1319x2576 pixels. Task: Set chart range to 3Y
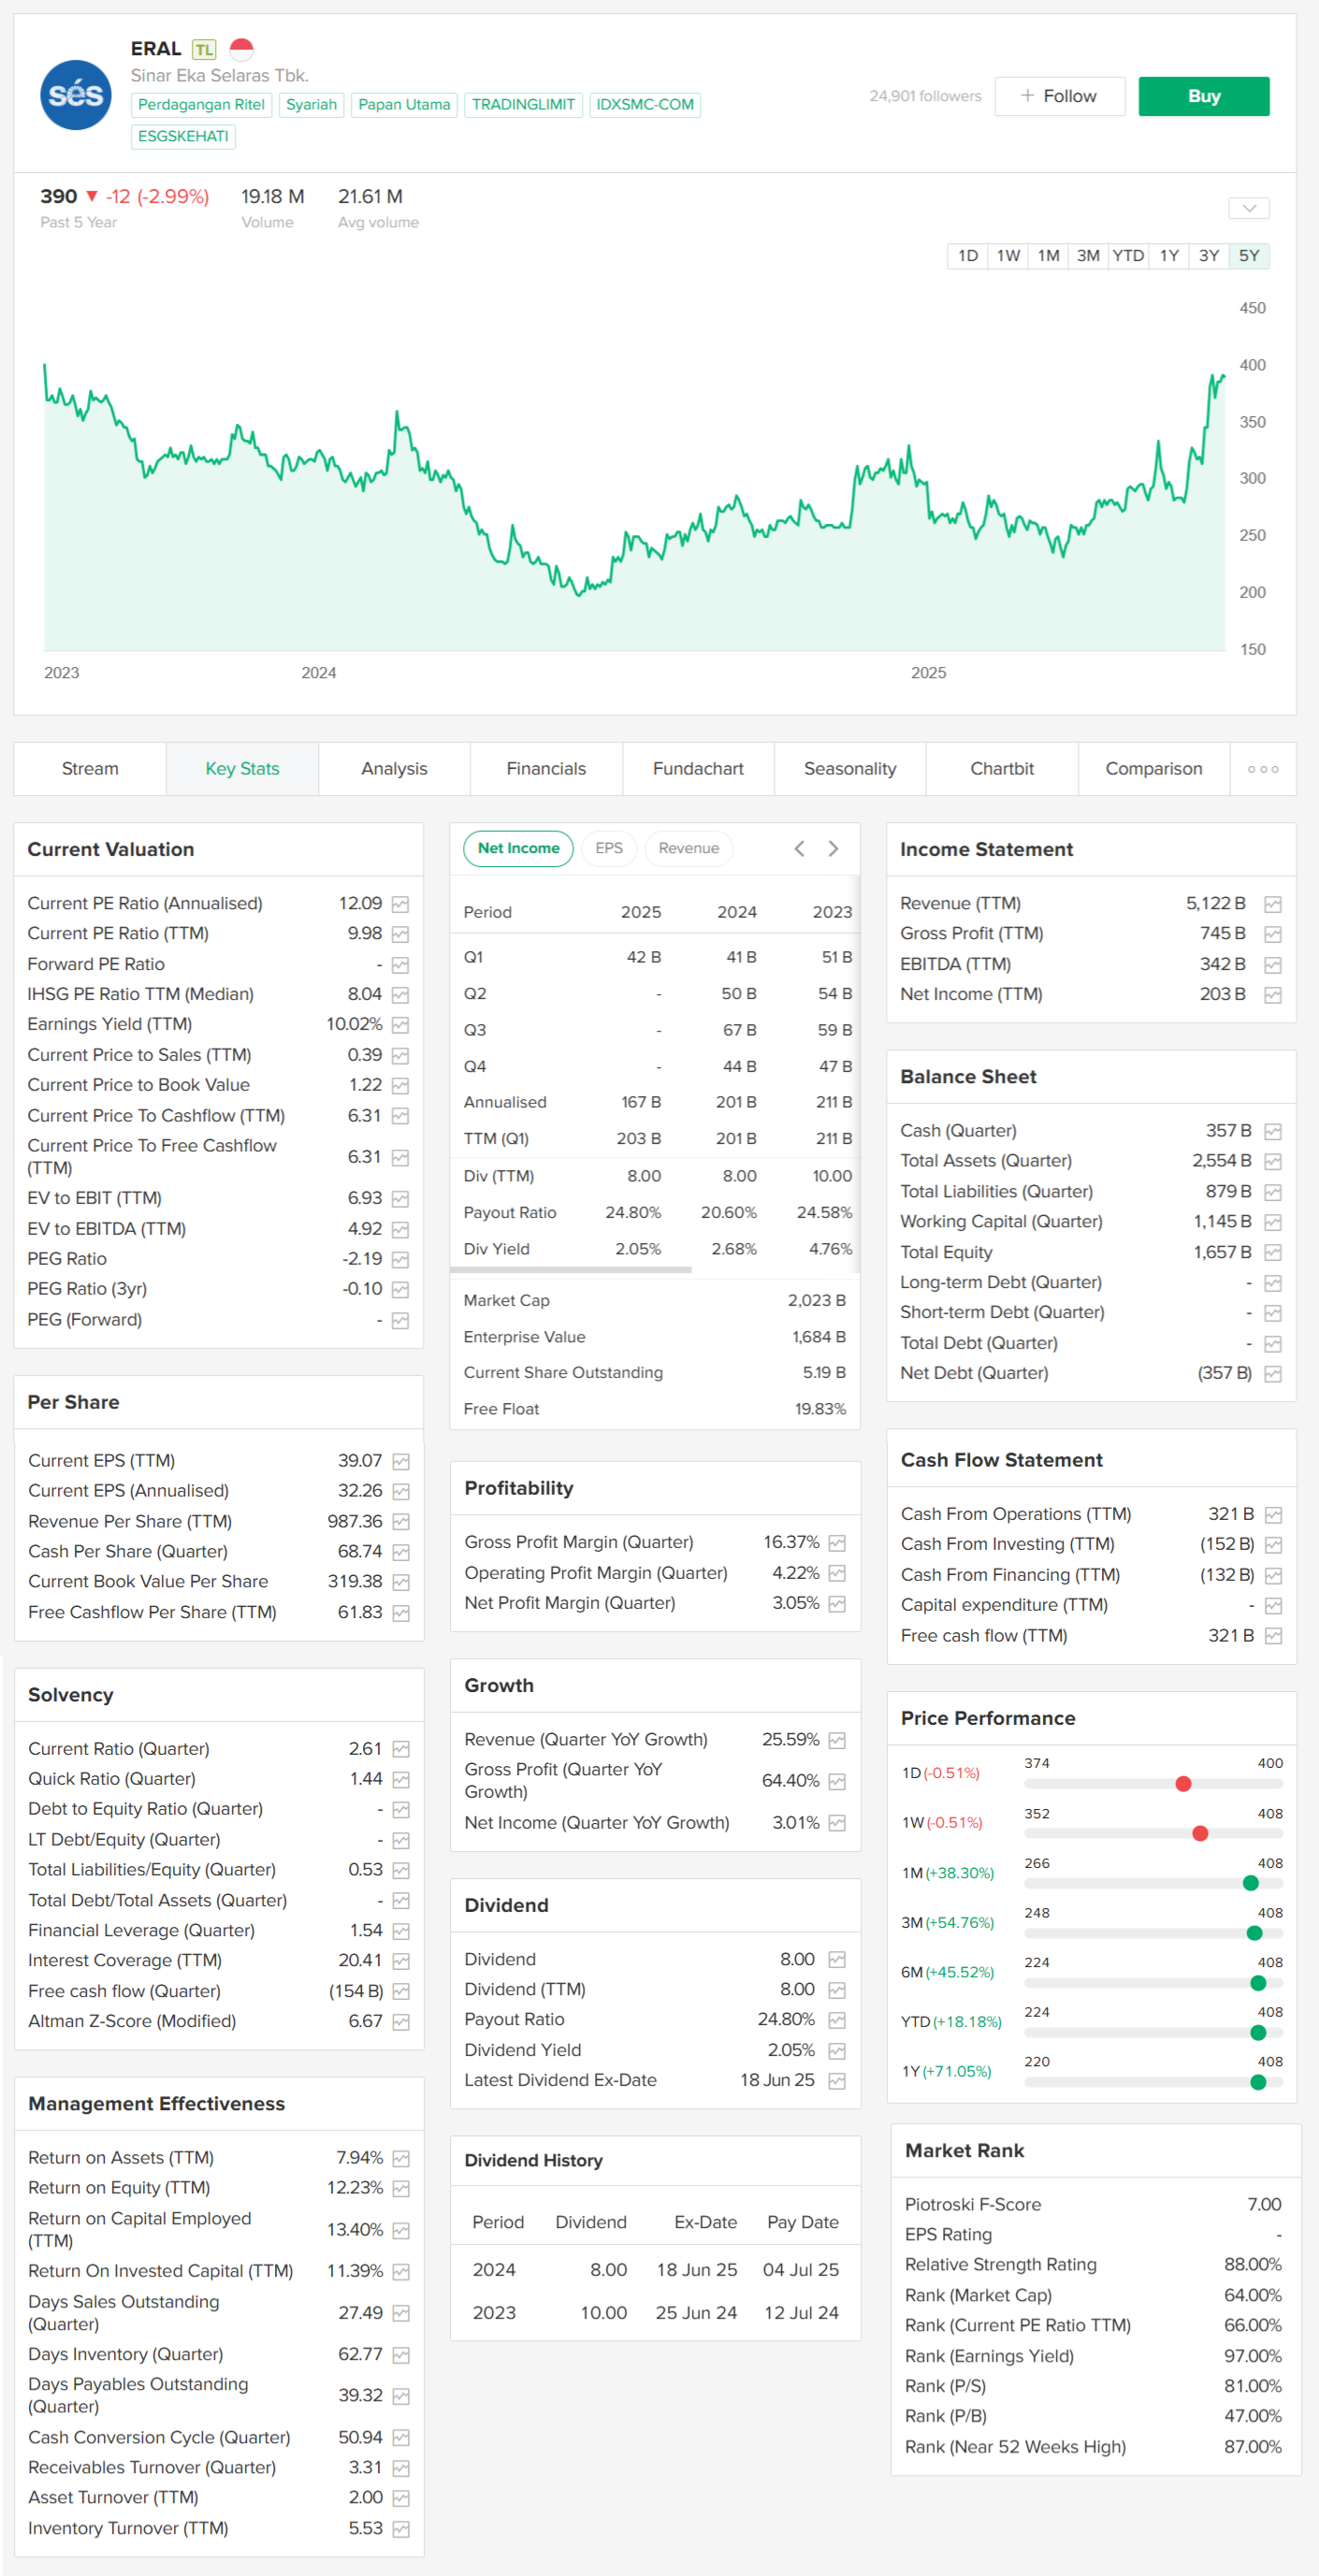1209,255
